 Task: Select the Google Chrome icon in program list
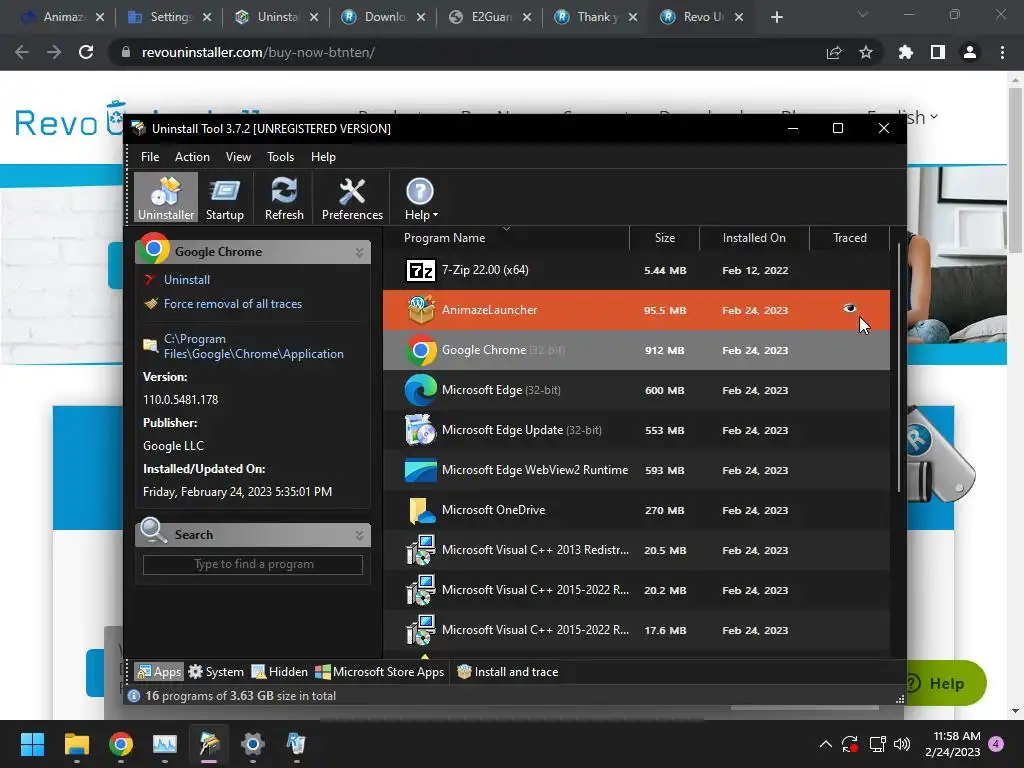point(421,350)
